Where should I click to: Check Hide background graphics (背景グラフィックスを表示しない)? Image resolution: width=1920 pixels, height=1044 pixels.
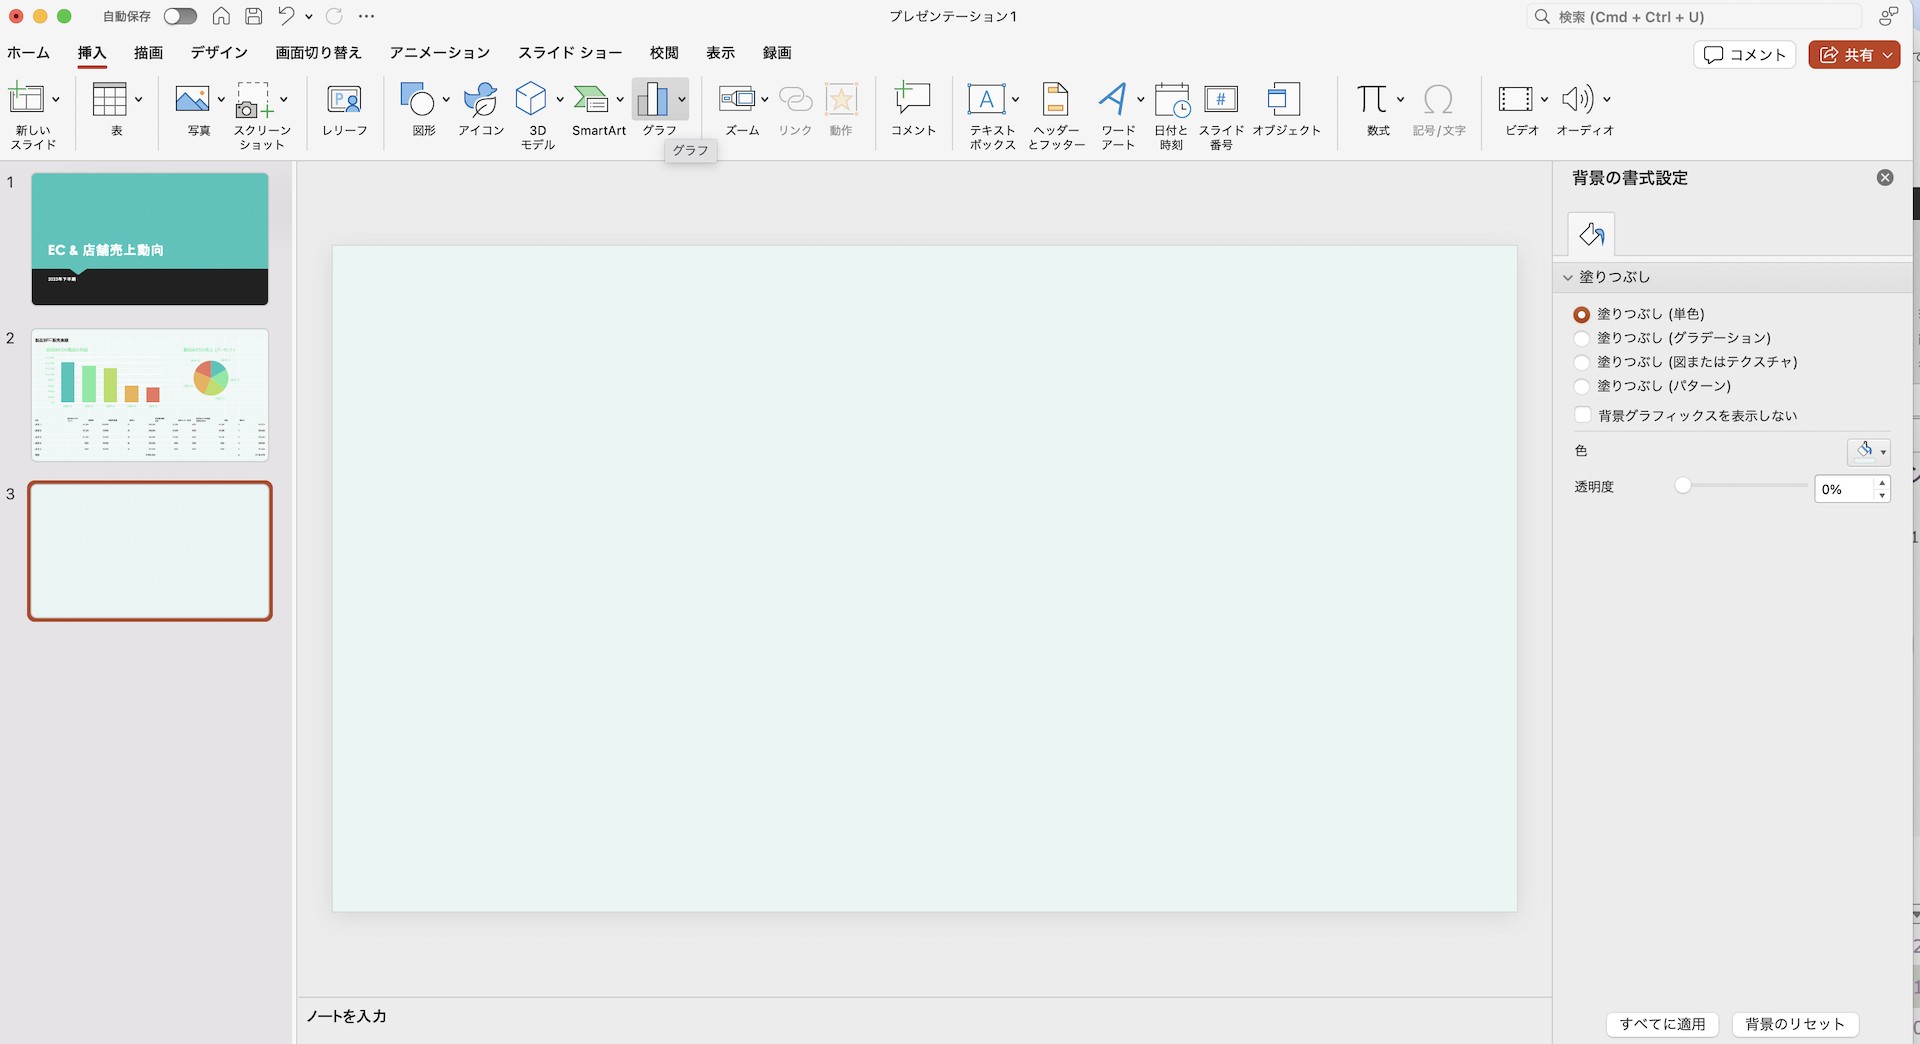point(1582,415)
